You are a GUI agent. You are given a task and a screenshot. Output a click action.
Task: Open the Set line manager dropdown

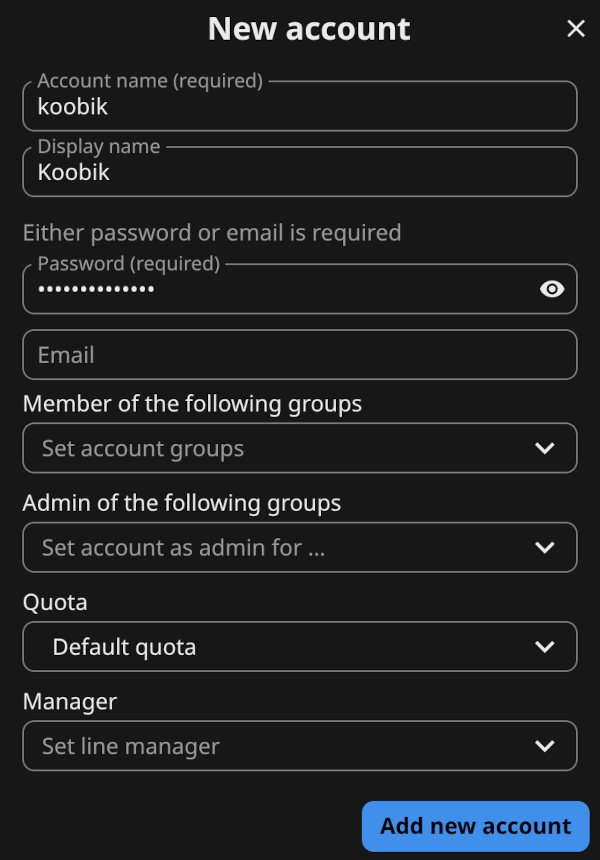pos(299,746)
